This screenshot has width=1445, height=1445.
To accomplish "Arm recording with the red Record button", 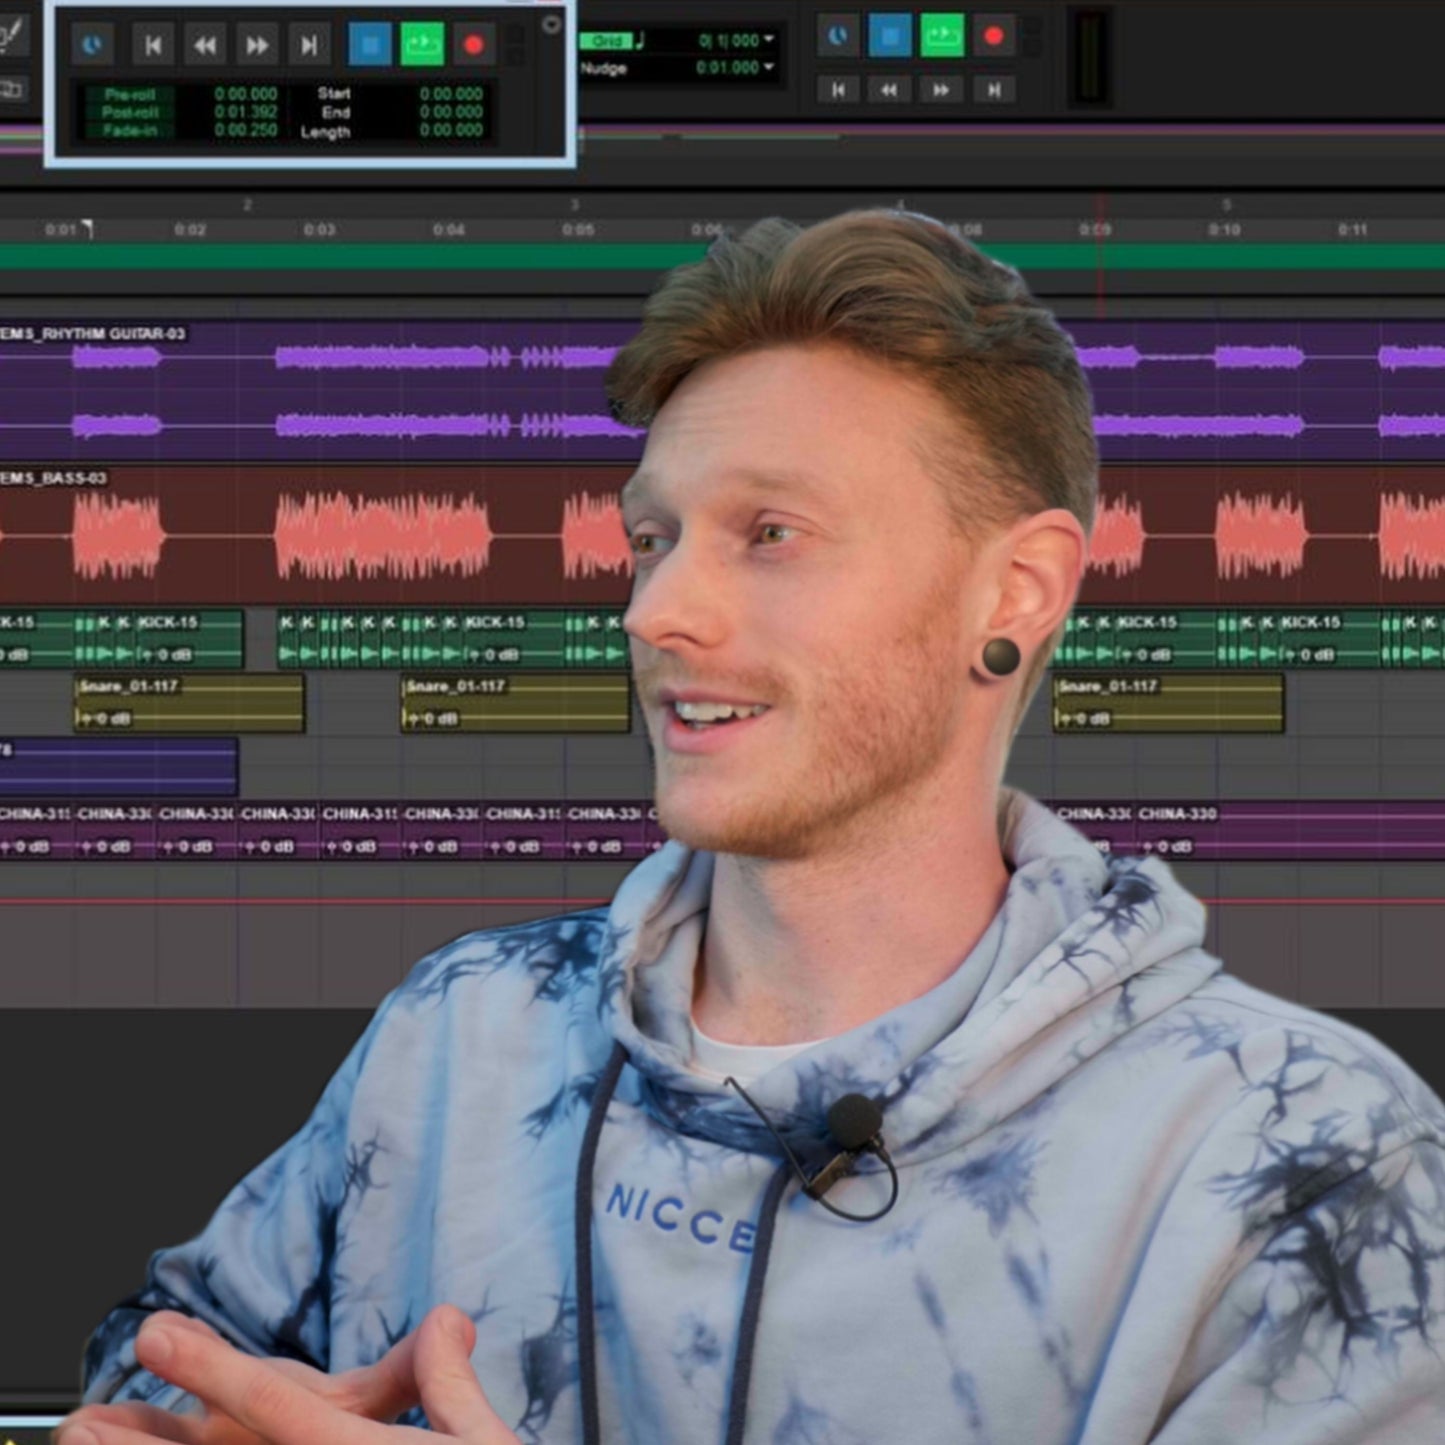I will pyautogui.click(x=474, y=43).
